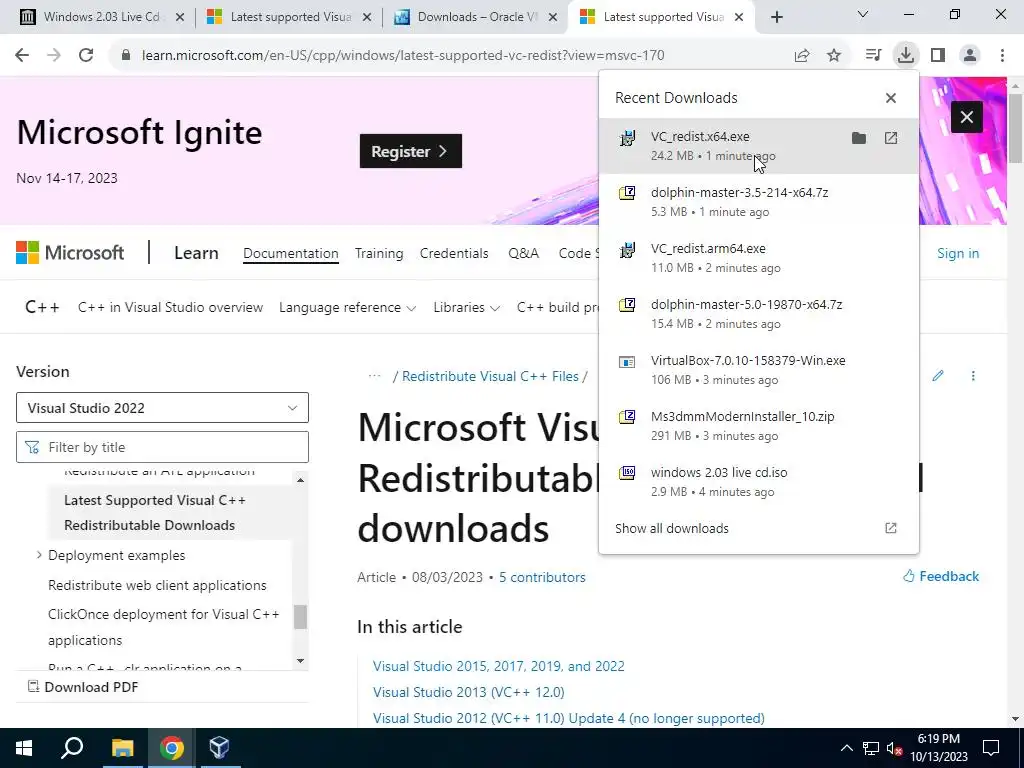Click the edit pencil icon on the article

pos(938,376)
